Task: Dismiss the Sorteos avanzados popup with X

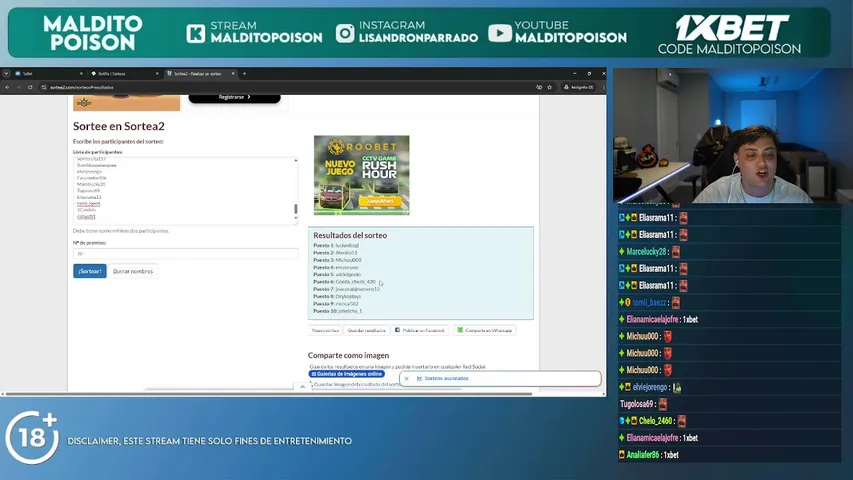Action: pyautogui.click(x=406, y=378)
